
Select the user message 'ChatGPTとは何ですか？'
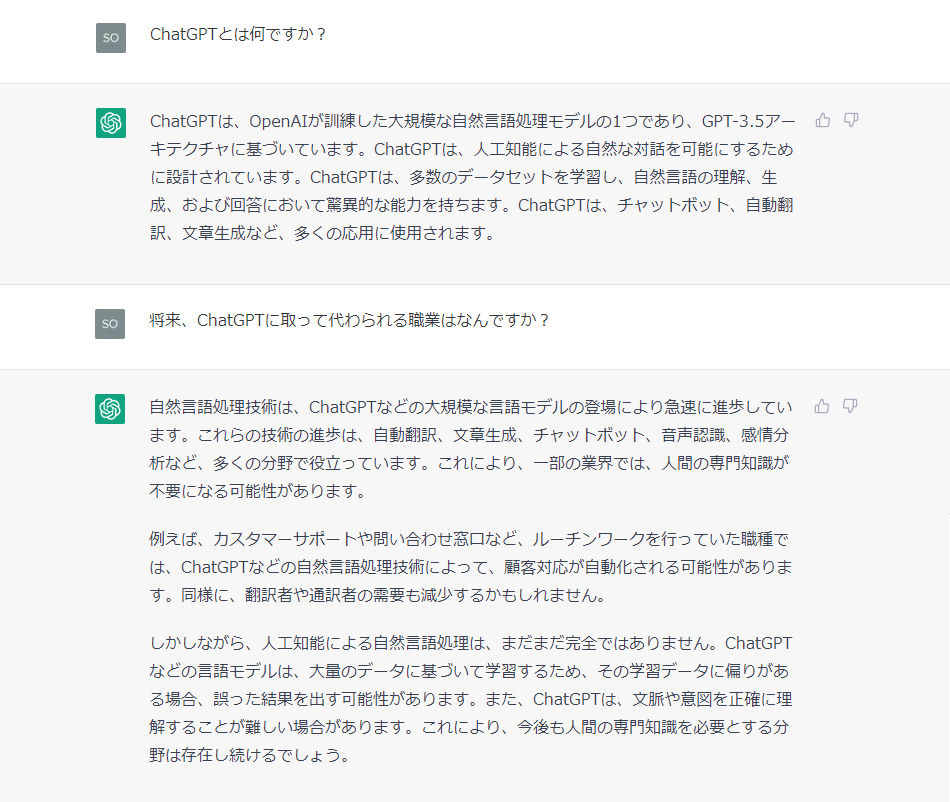click(x=238, y=34)
